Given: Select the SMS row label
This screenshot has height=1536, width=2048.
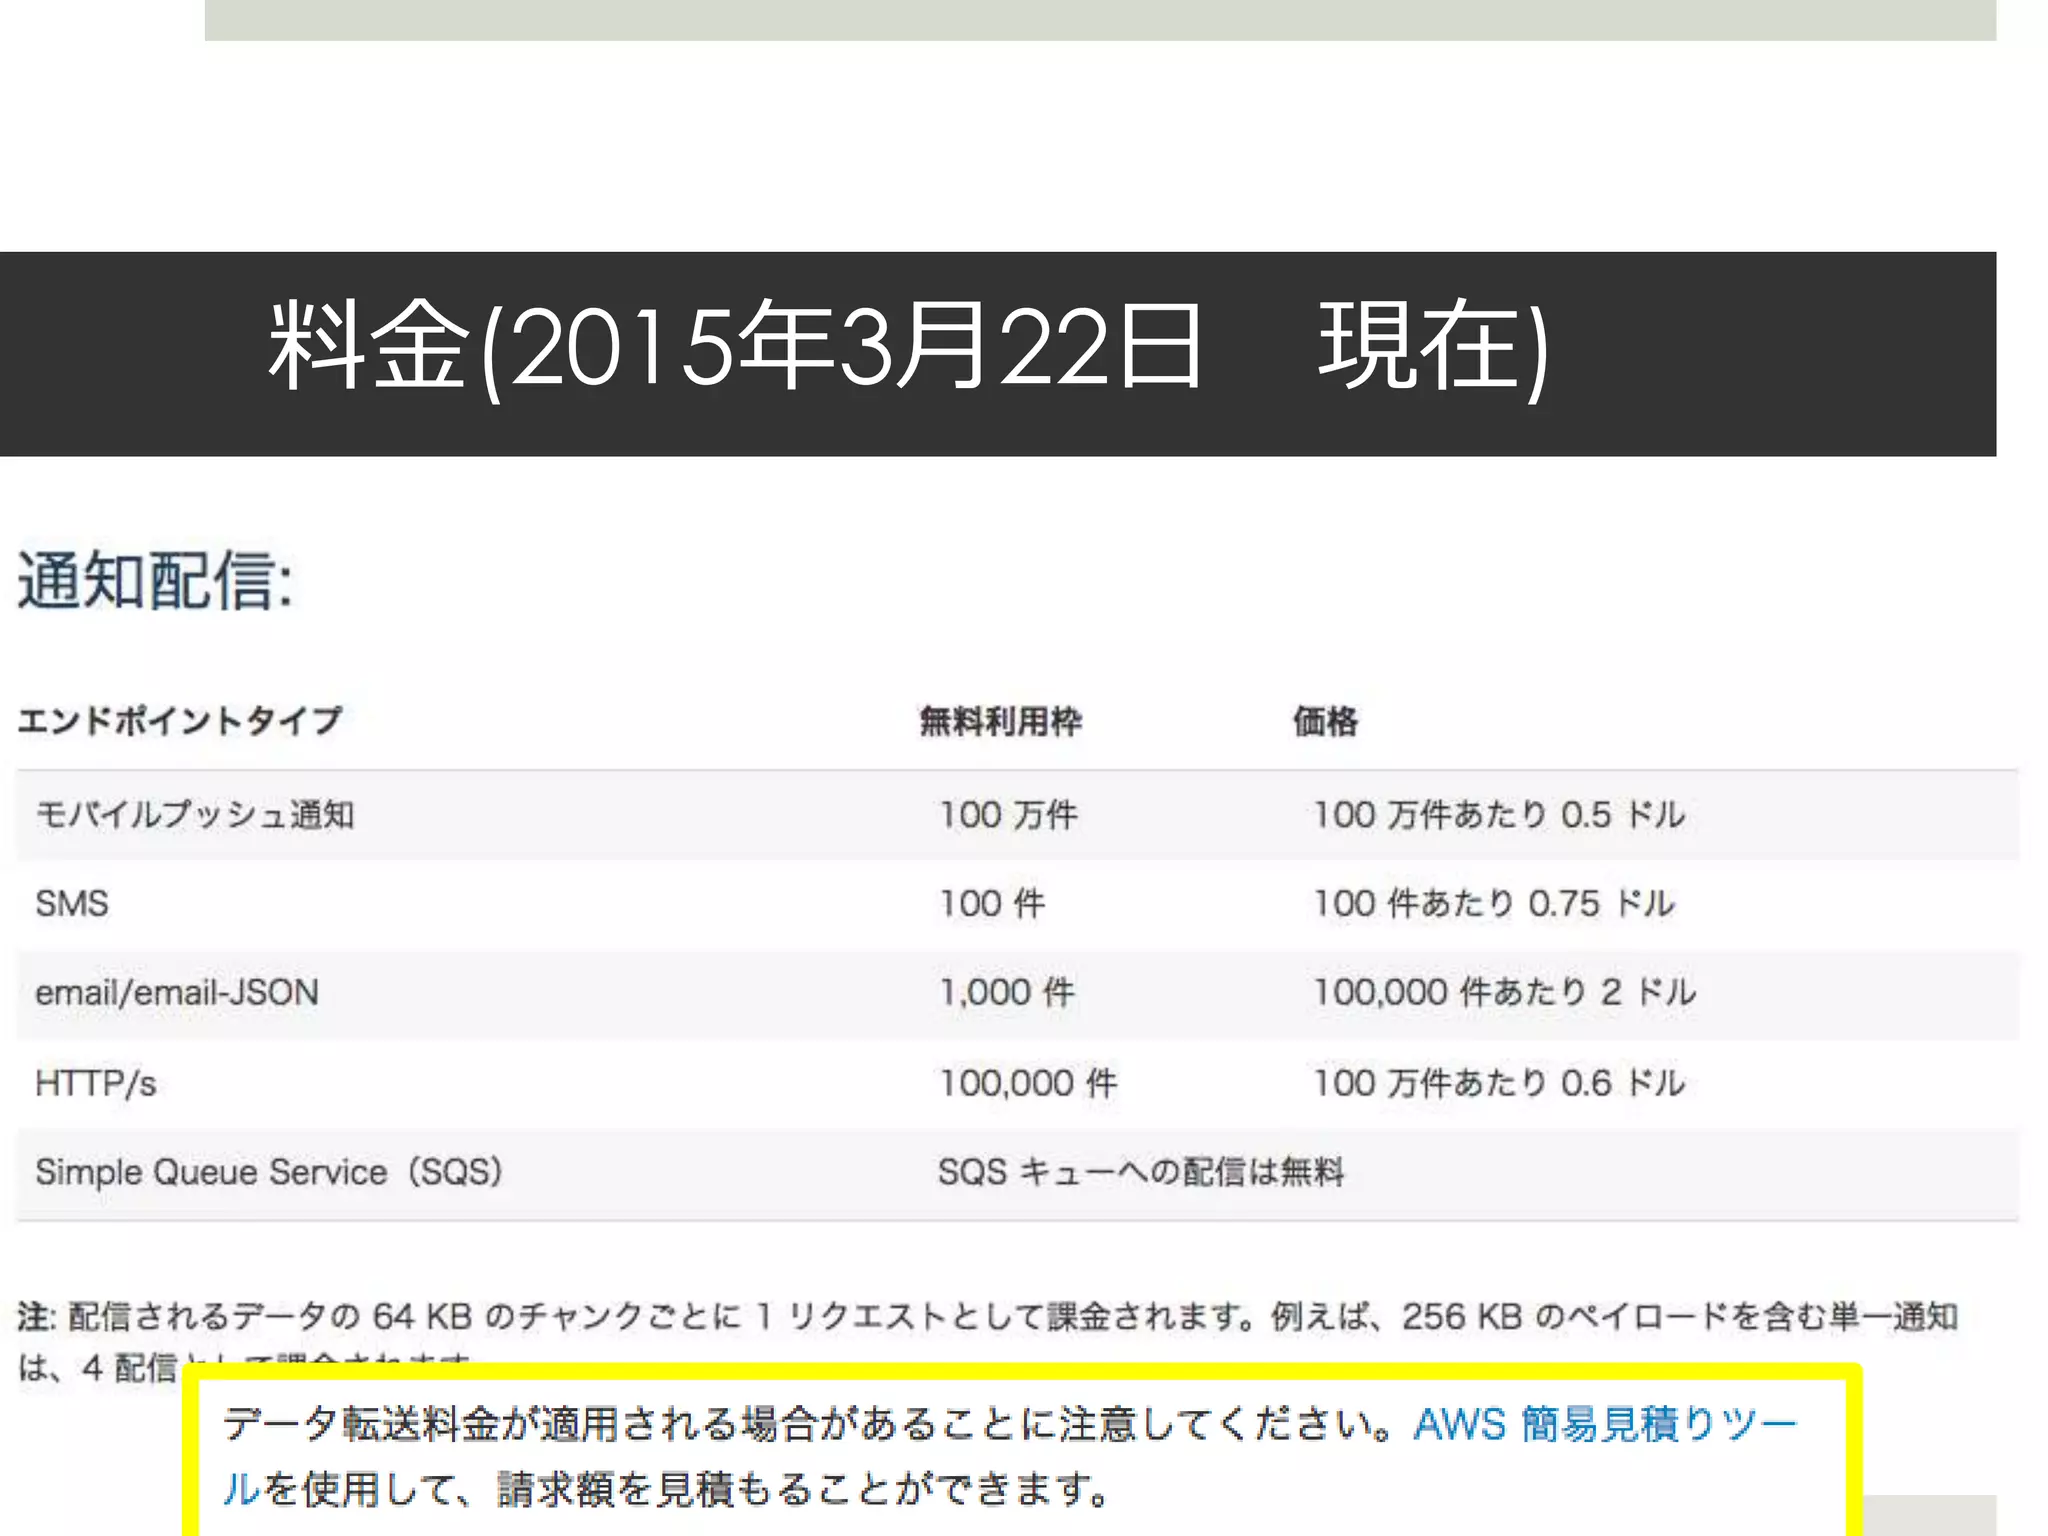Looking at the screenshot, I should [71, 903].
